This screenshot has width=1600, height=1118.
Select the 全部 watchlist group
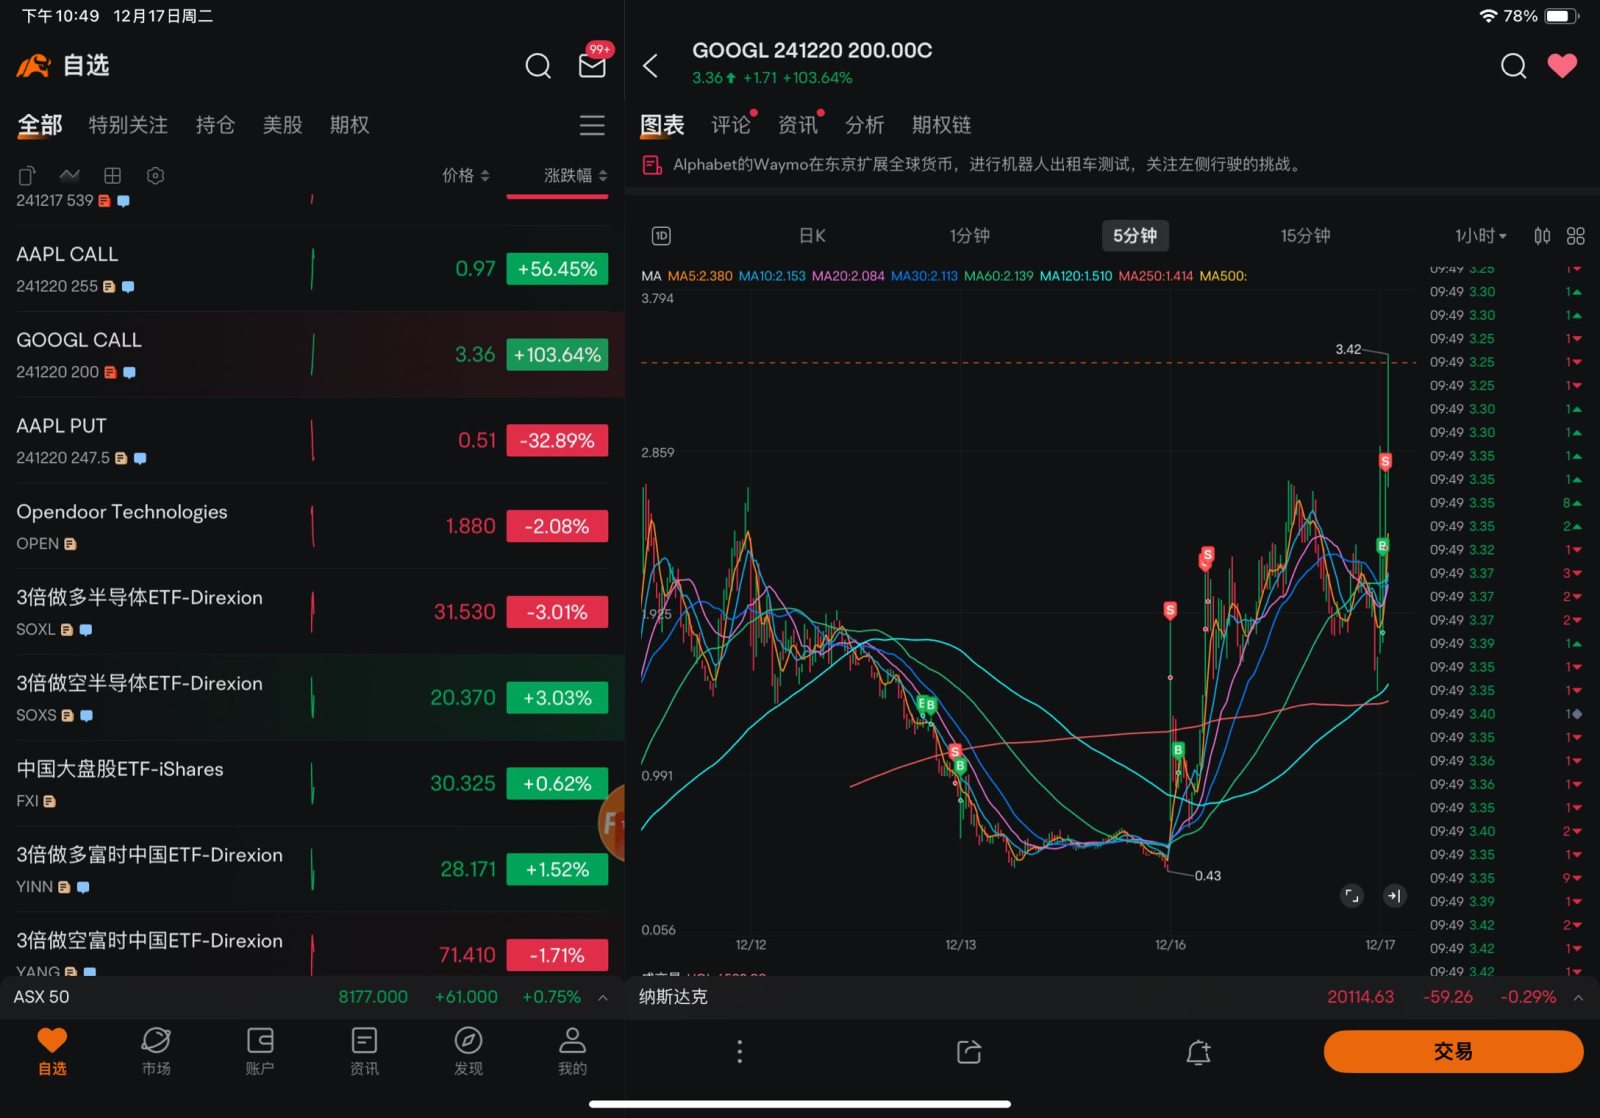pos(40,125)
